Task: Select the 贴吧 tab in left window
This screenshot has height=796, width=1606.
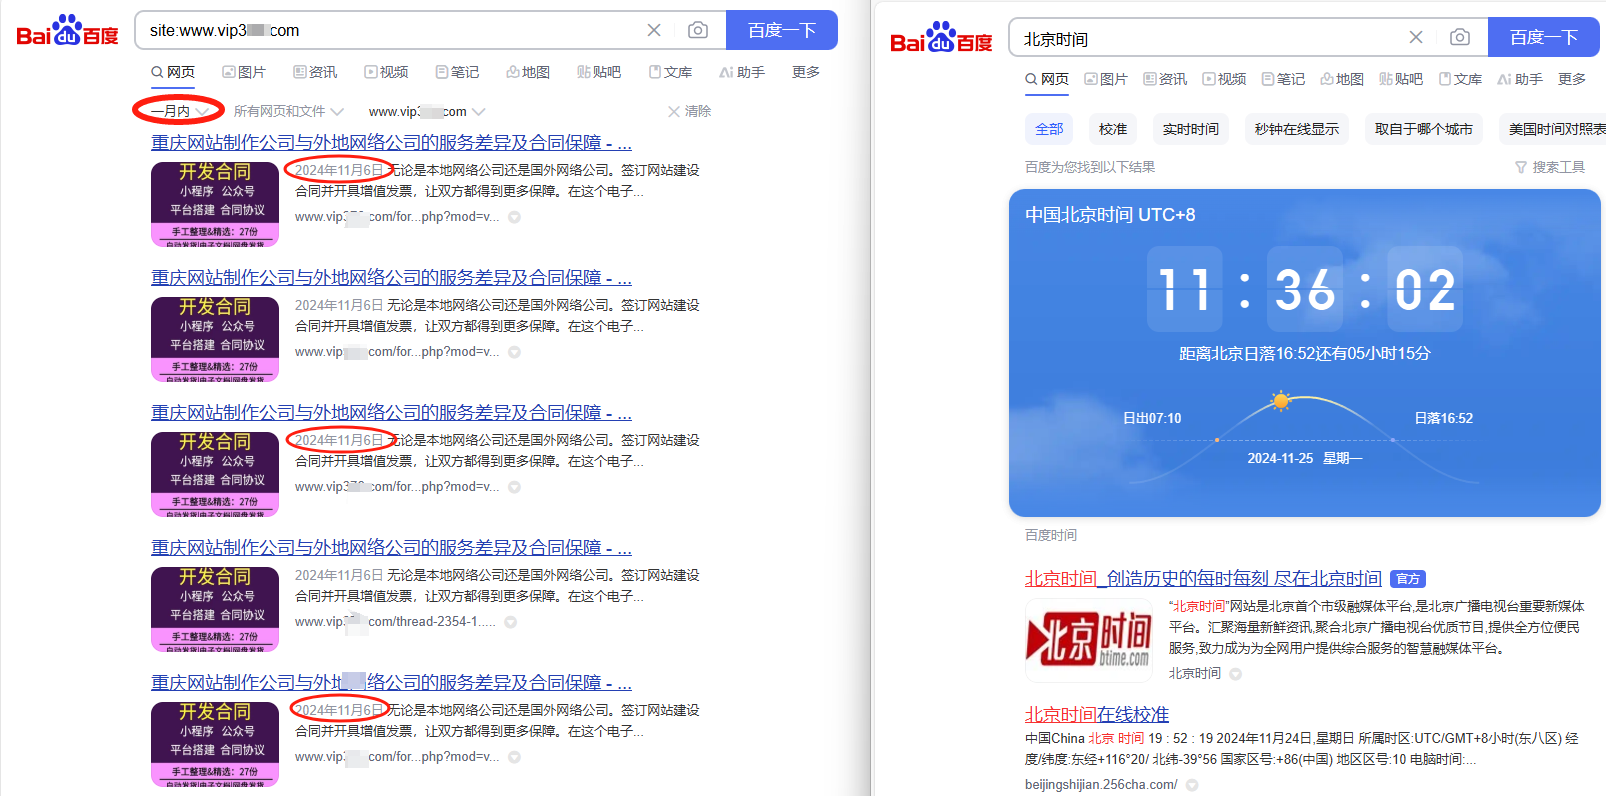Action: pos(599,72)
